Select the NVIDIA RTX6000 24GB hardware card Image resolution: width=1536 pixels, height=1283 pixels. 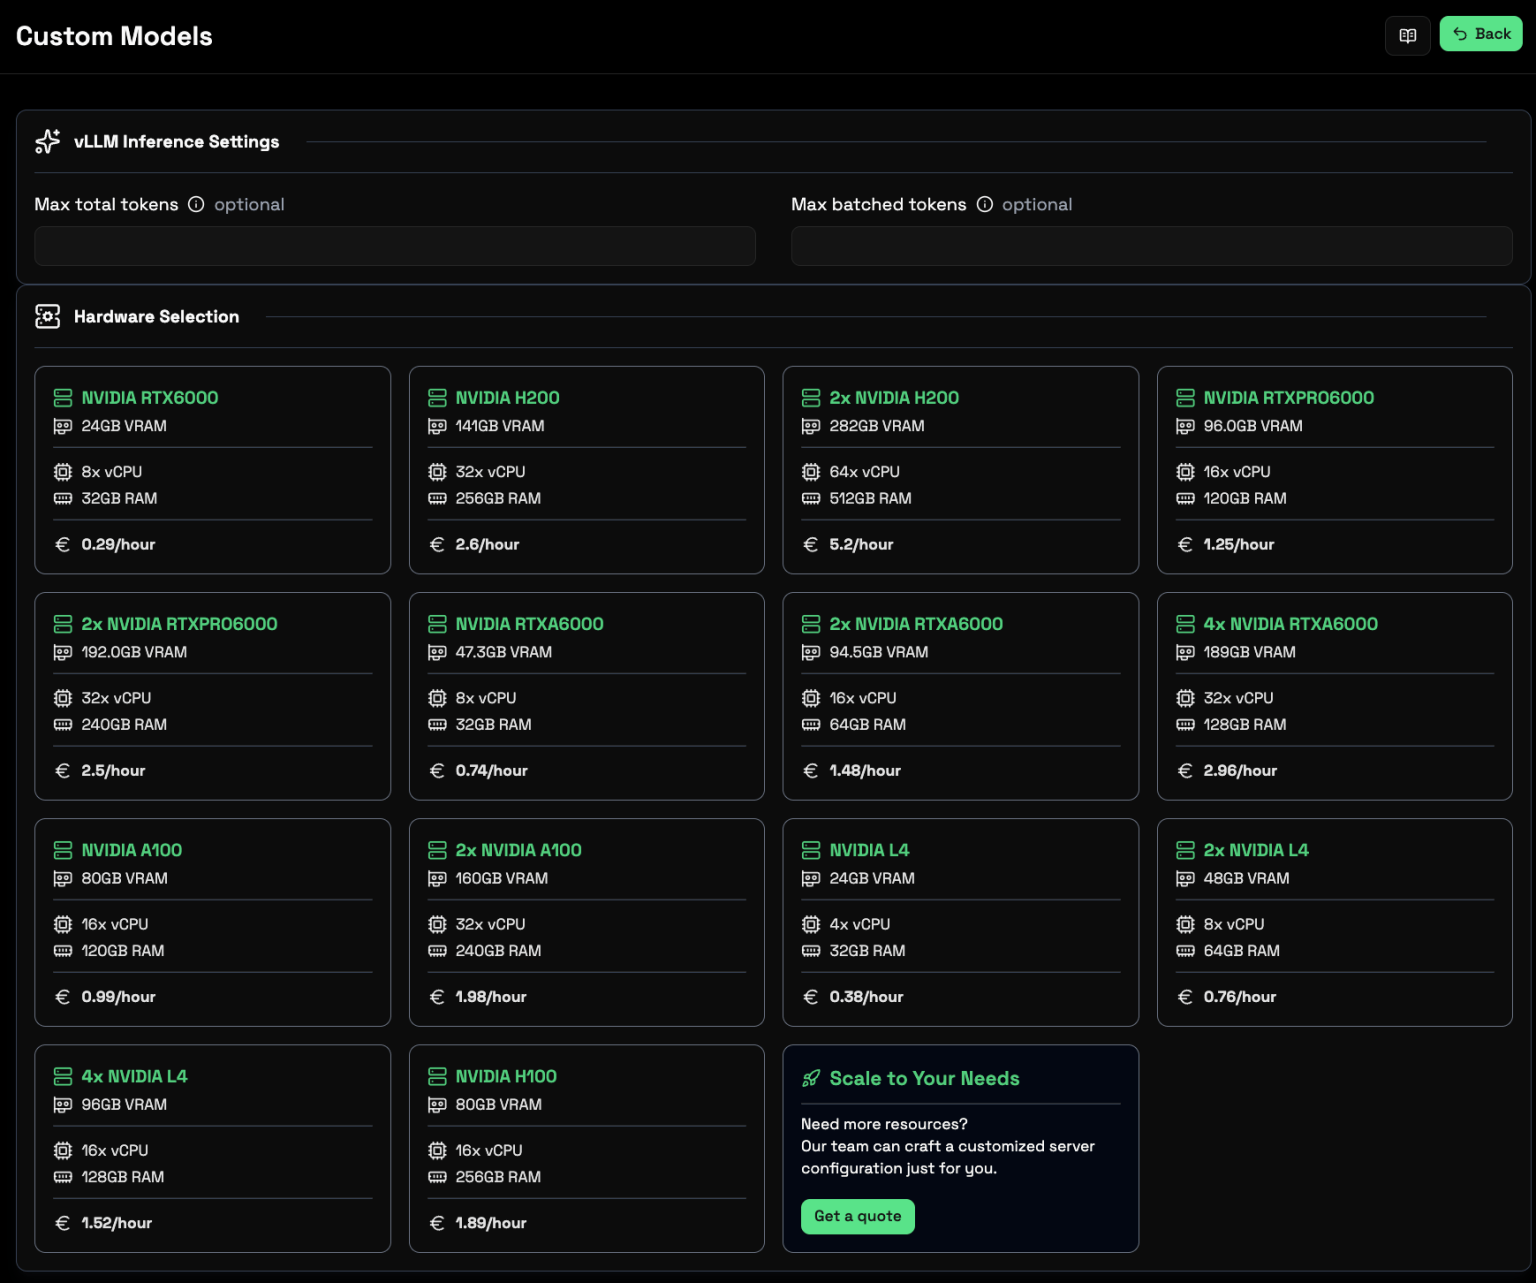(213, 470)
